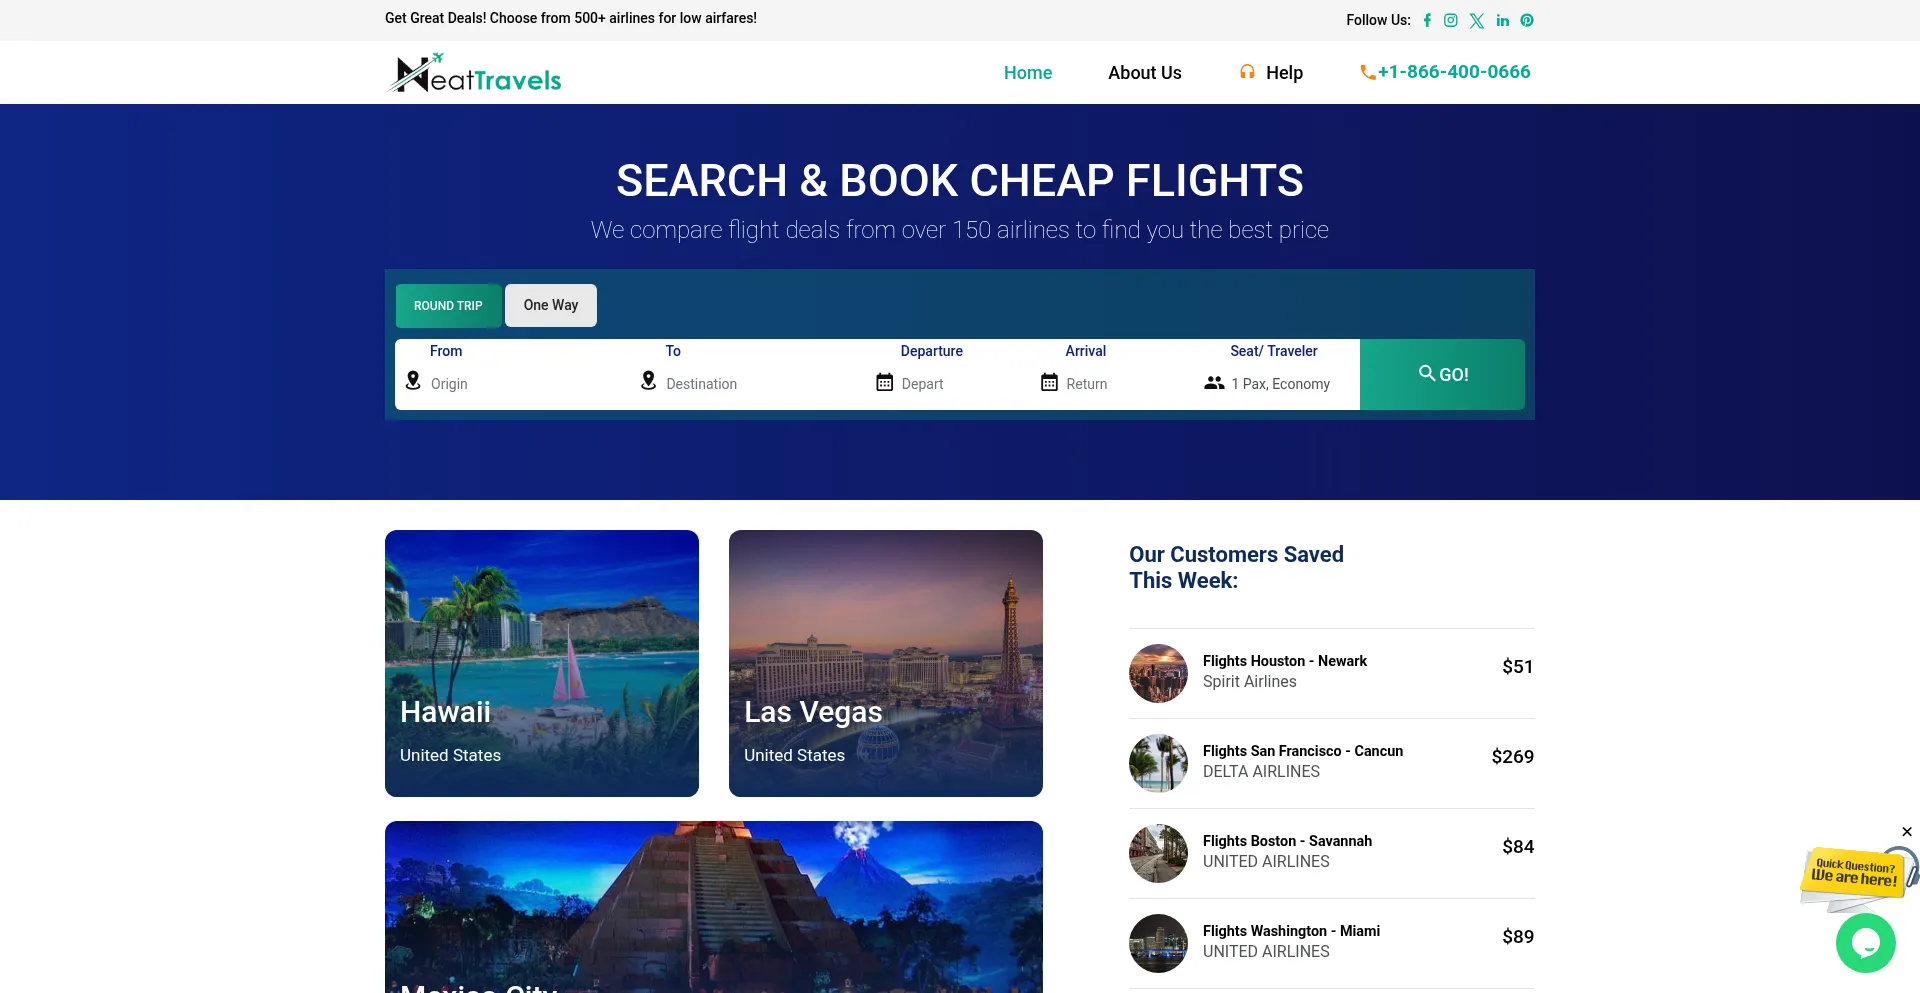Switch to One Way trip type
1920x993 pixels.
(551, 306)
